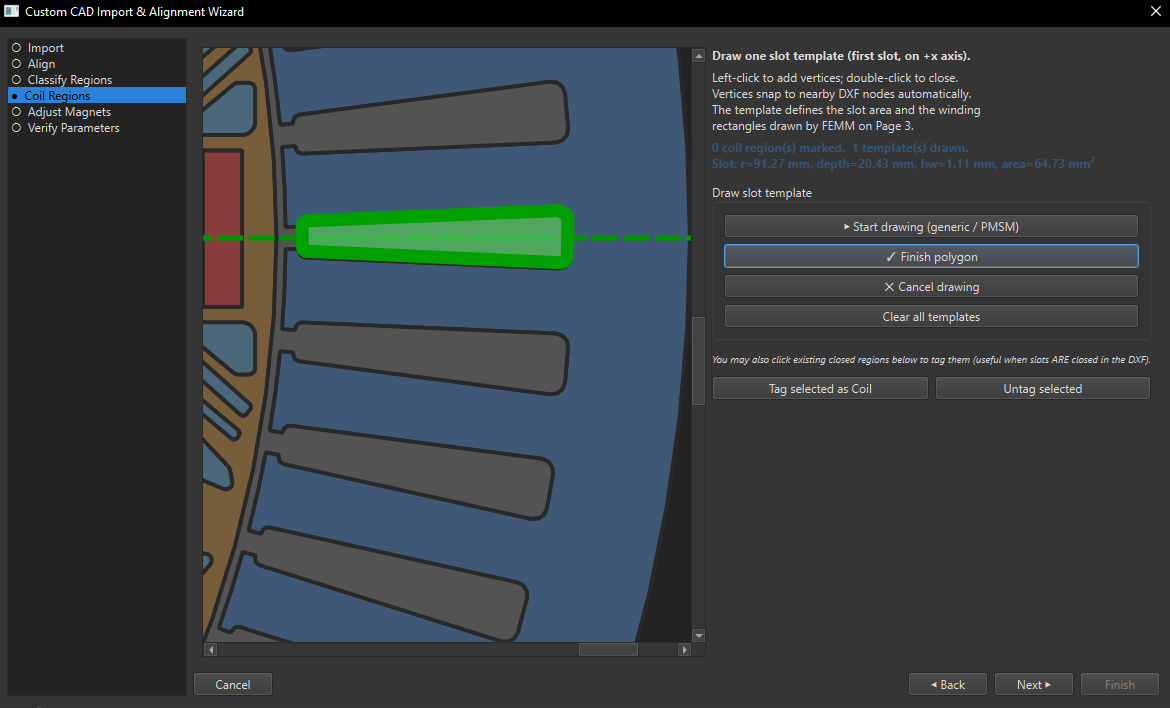
Task: Click the Finish polygon button
Action: 931,256
